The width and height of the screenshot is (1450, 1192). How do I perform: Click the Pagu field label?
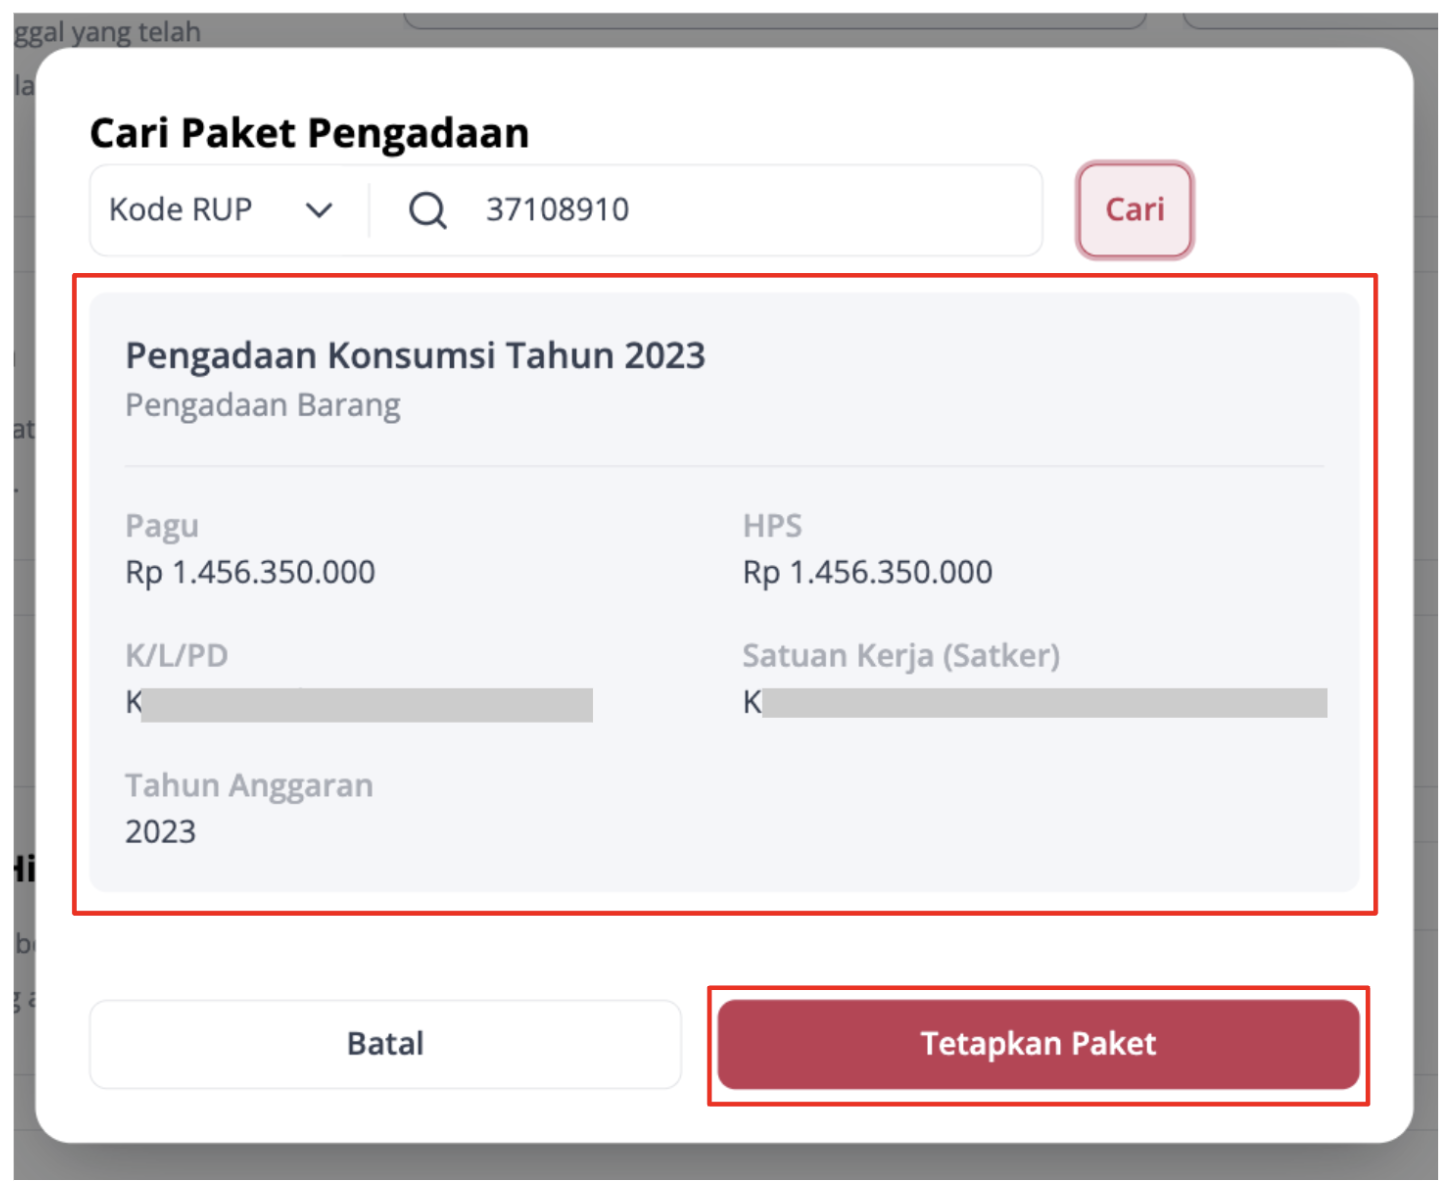(x=162, y=526)
